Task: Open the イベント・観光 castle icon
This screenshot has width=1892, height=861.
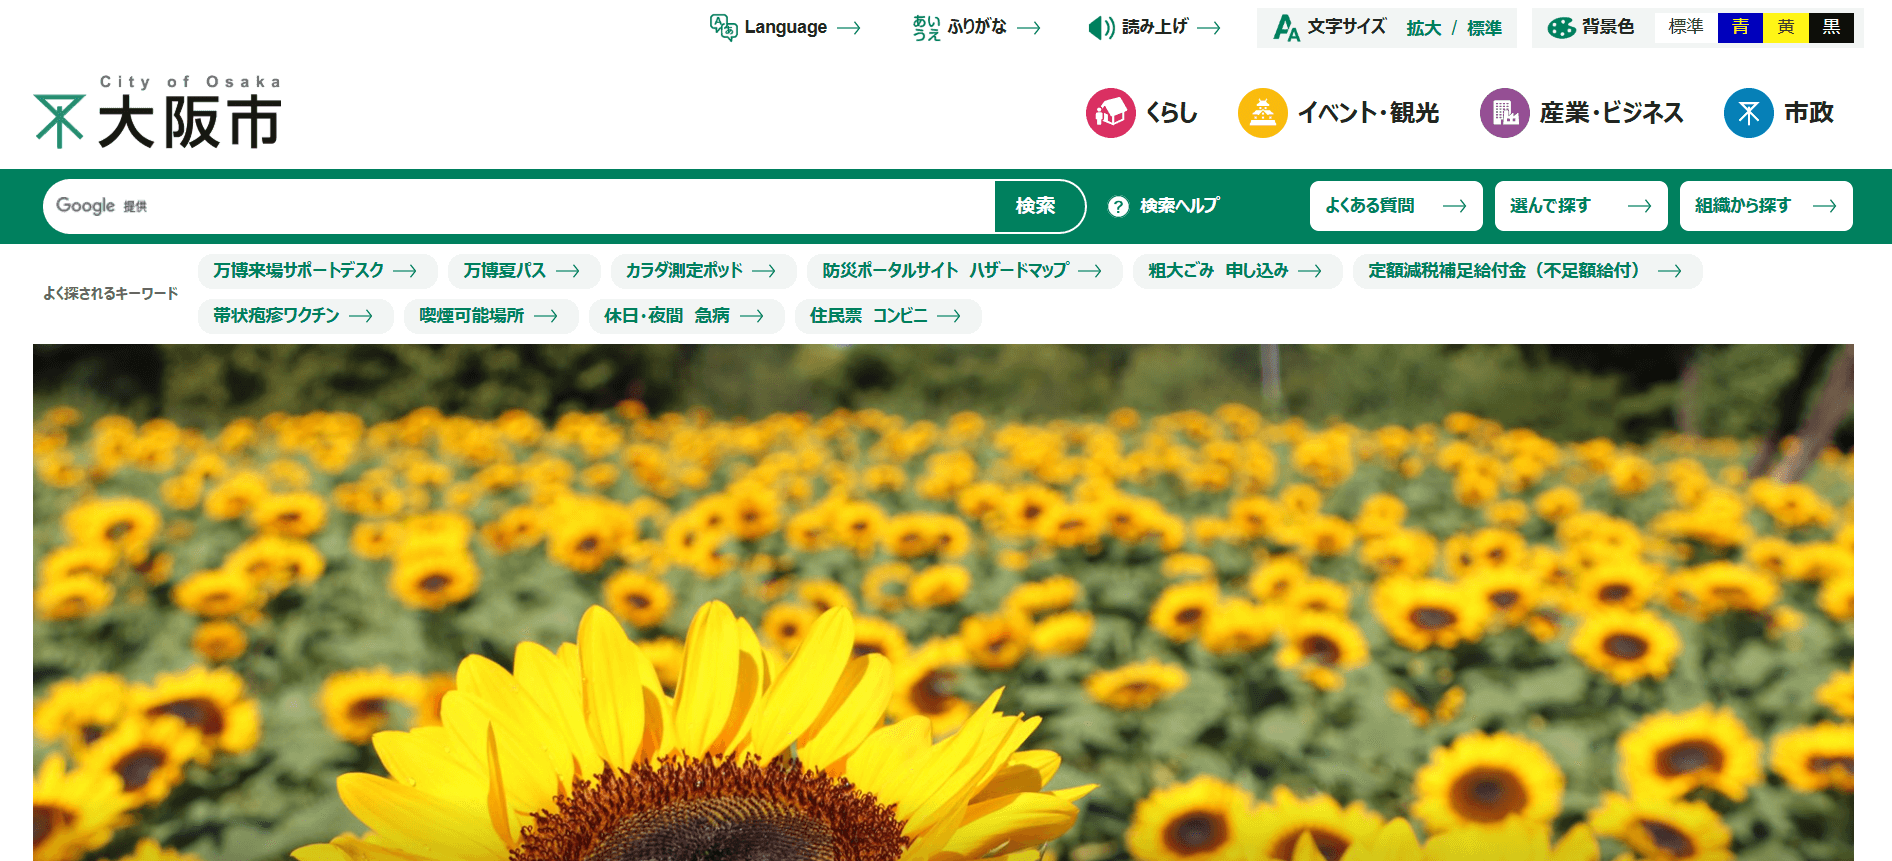Action: pyautogui.click(x=1262, y=113)
